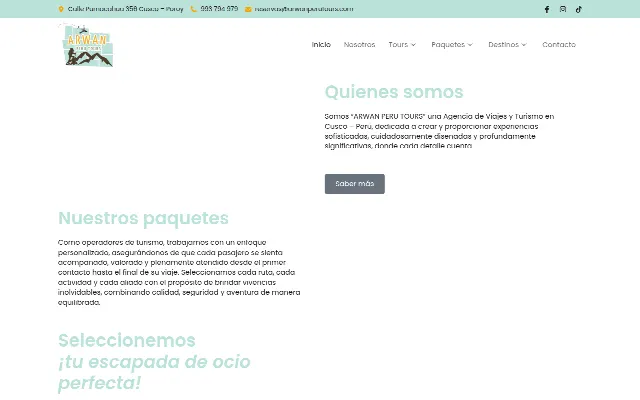Image resolution: width=640 pixels, height=400 pixels.
Task: Go to the Inicio menu item
Action: point(321,44)
